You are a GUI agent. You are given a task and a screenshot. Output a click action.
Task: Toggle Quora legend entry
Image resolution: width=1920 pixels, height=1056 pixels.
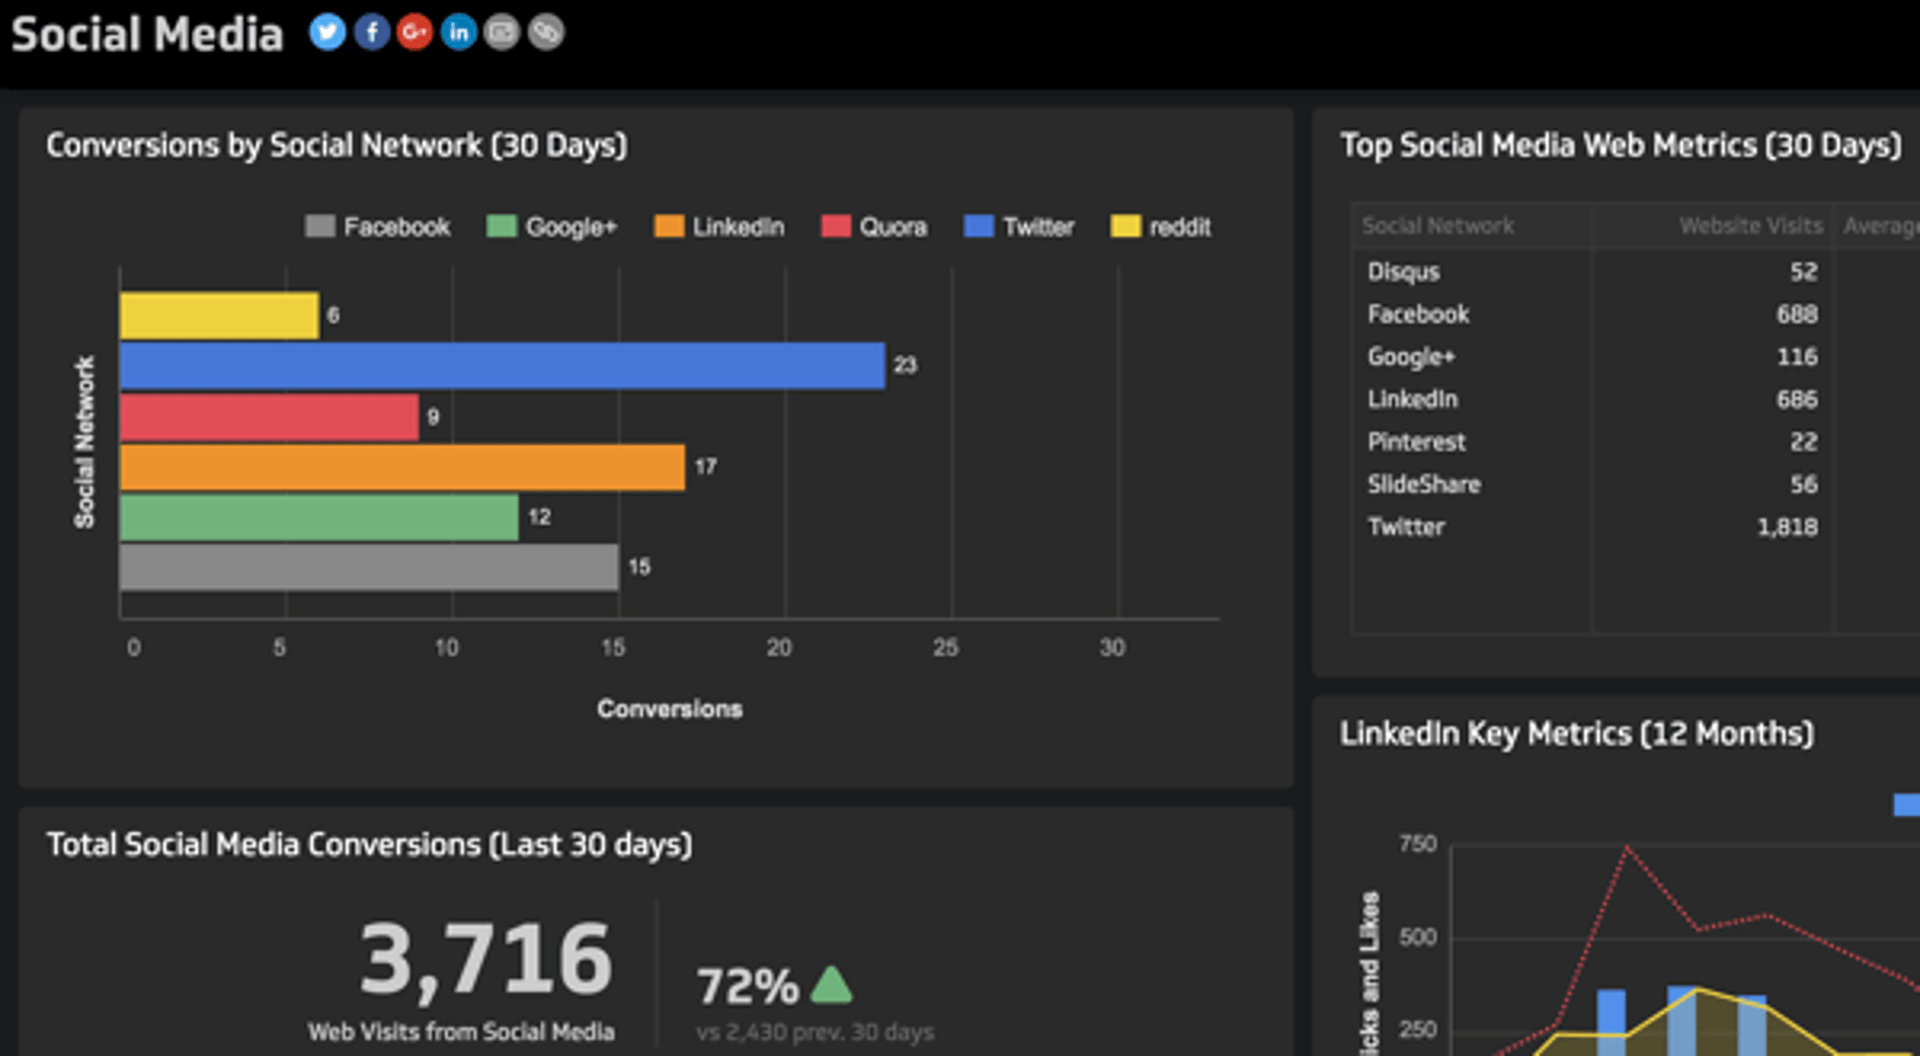coord(874,227)
